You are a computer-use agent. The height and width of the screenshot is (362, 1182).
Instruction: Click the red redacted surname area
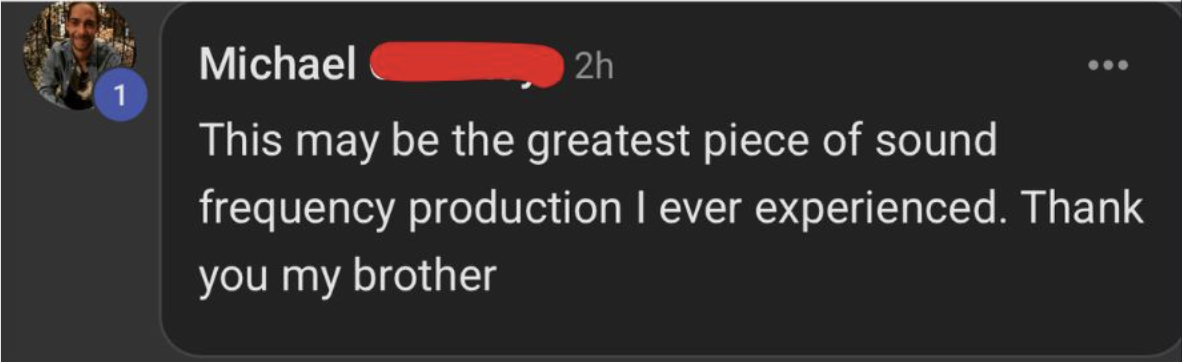[x=467, y=66]
